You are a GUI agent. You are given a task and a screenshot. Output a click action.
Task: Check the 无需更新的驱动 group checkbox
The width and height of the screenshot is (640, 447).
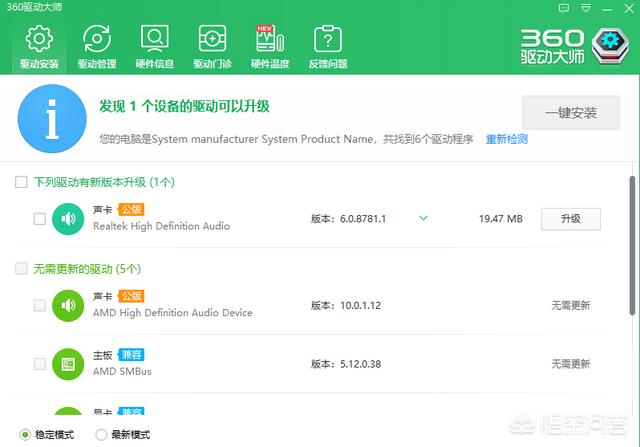coord(21,269)
